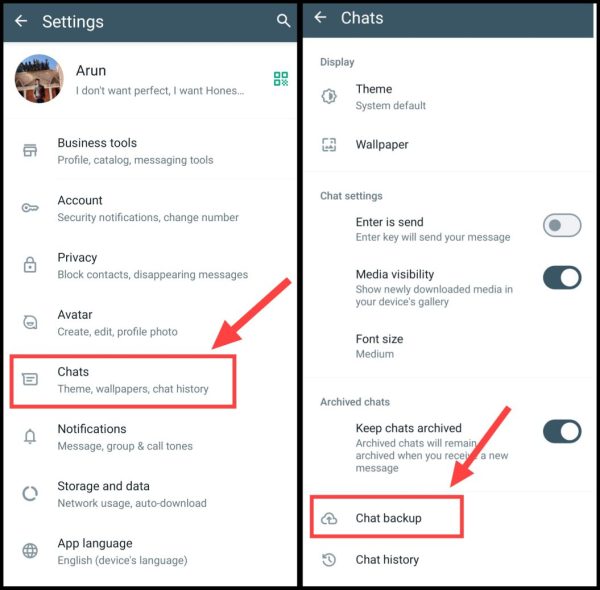Tap the search icon in Settings header

283,21
